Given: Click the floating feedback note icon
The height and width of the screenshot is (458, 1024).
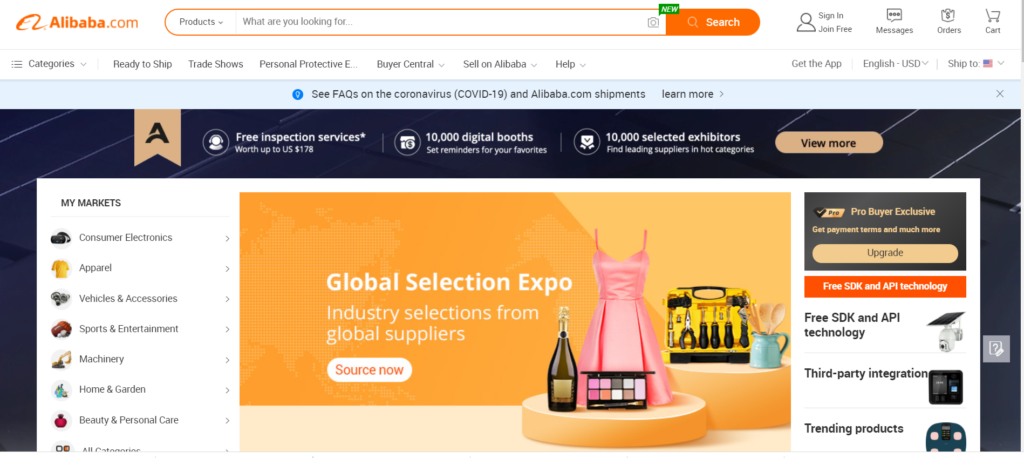Looking at the screenshot, I should [x=996, y=349].
